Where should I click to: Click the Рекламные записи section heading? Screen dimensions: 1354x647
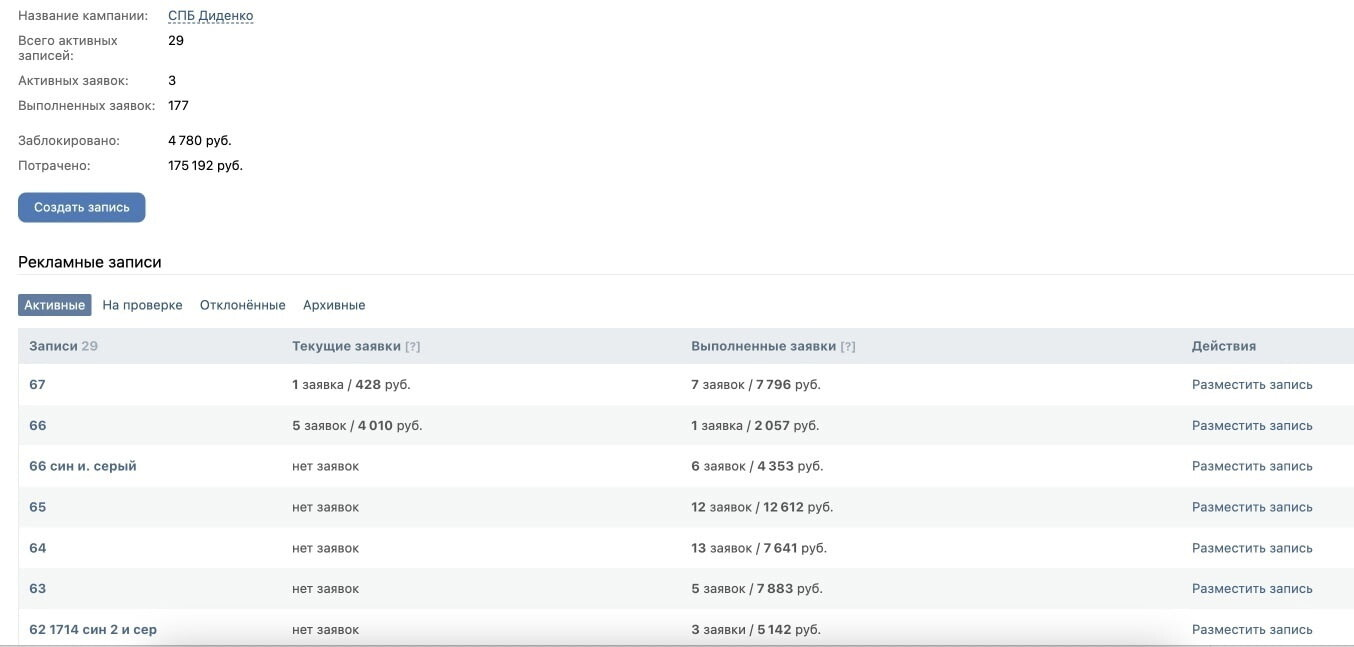(90, 262)
